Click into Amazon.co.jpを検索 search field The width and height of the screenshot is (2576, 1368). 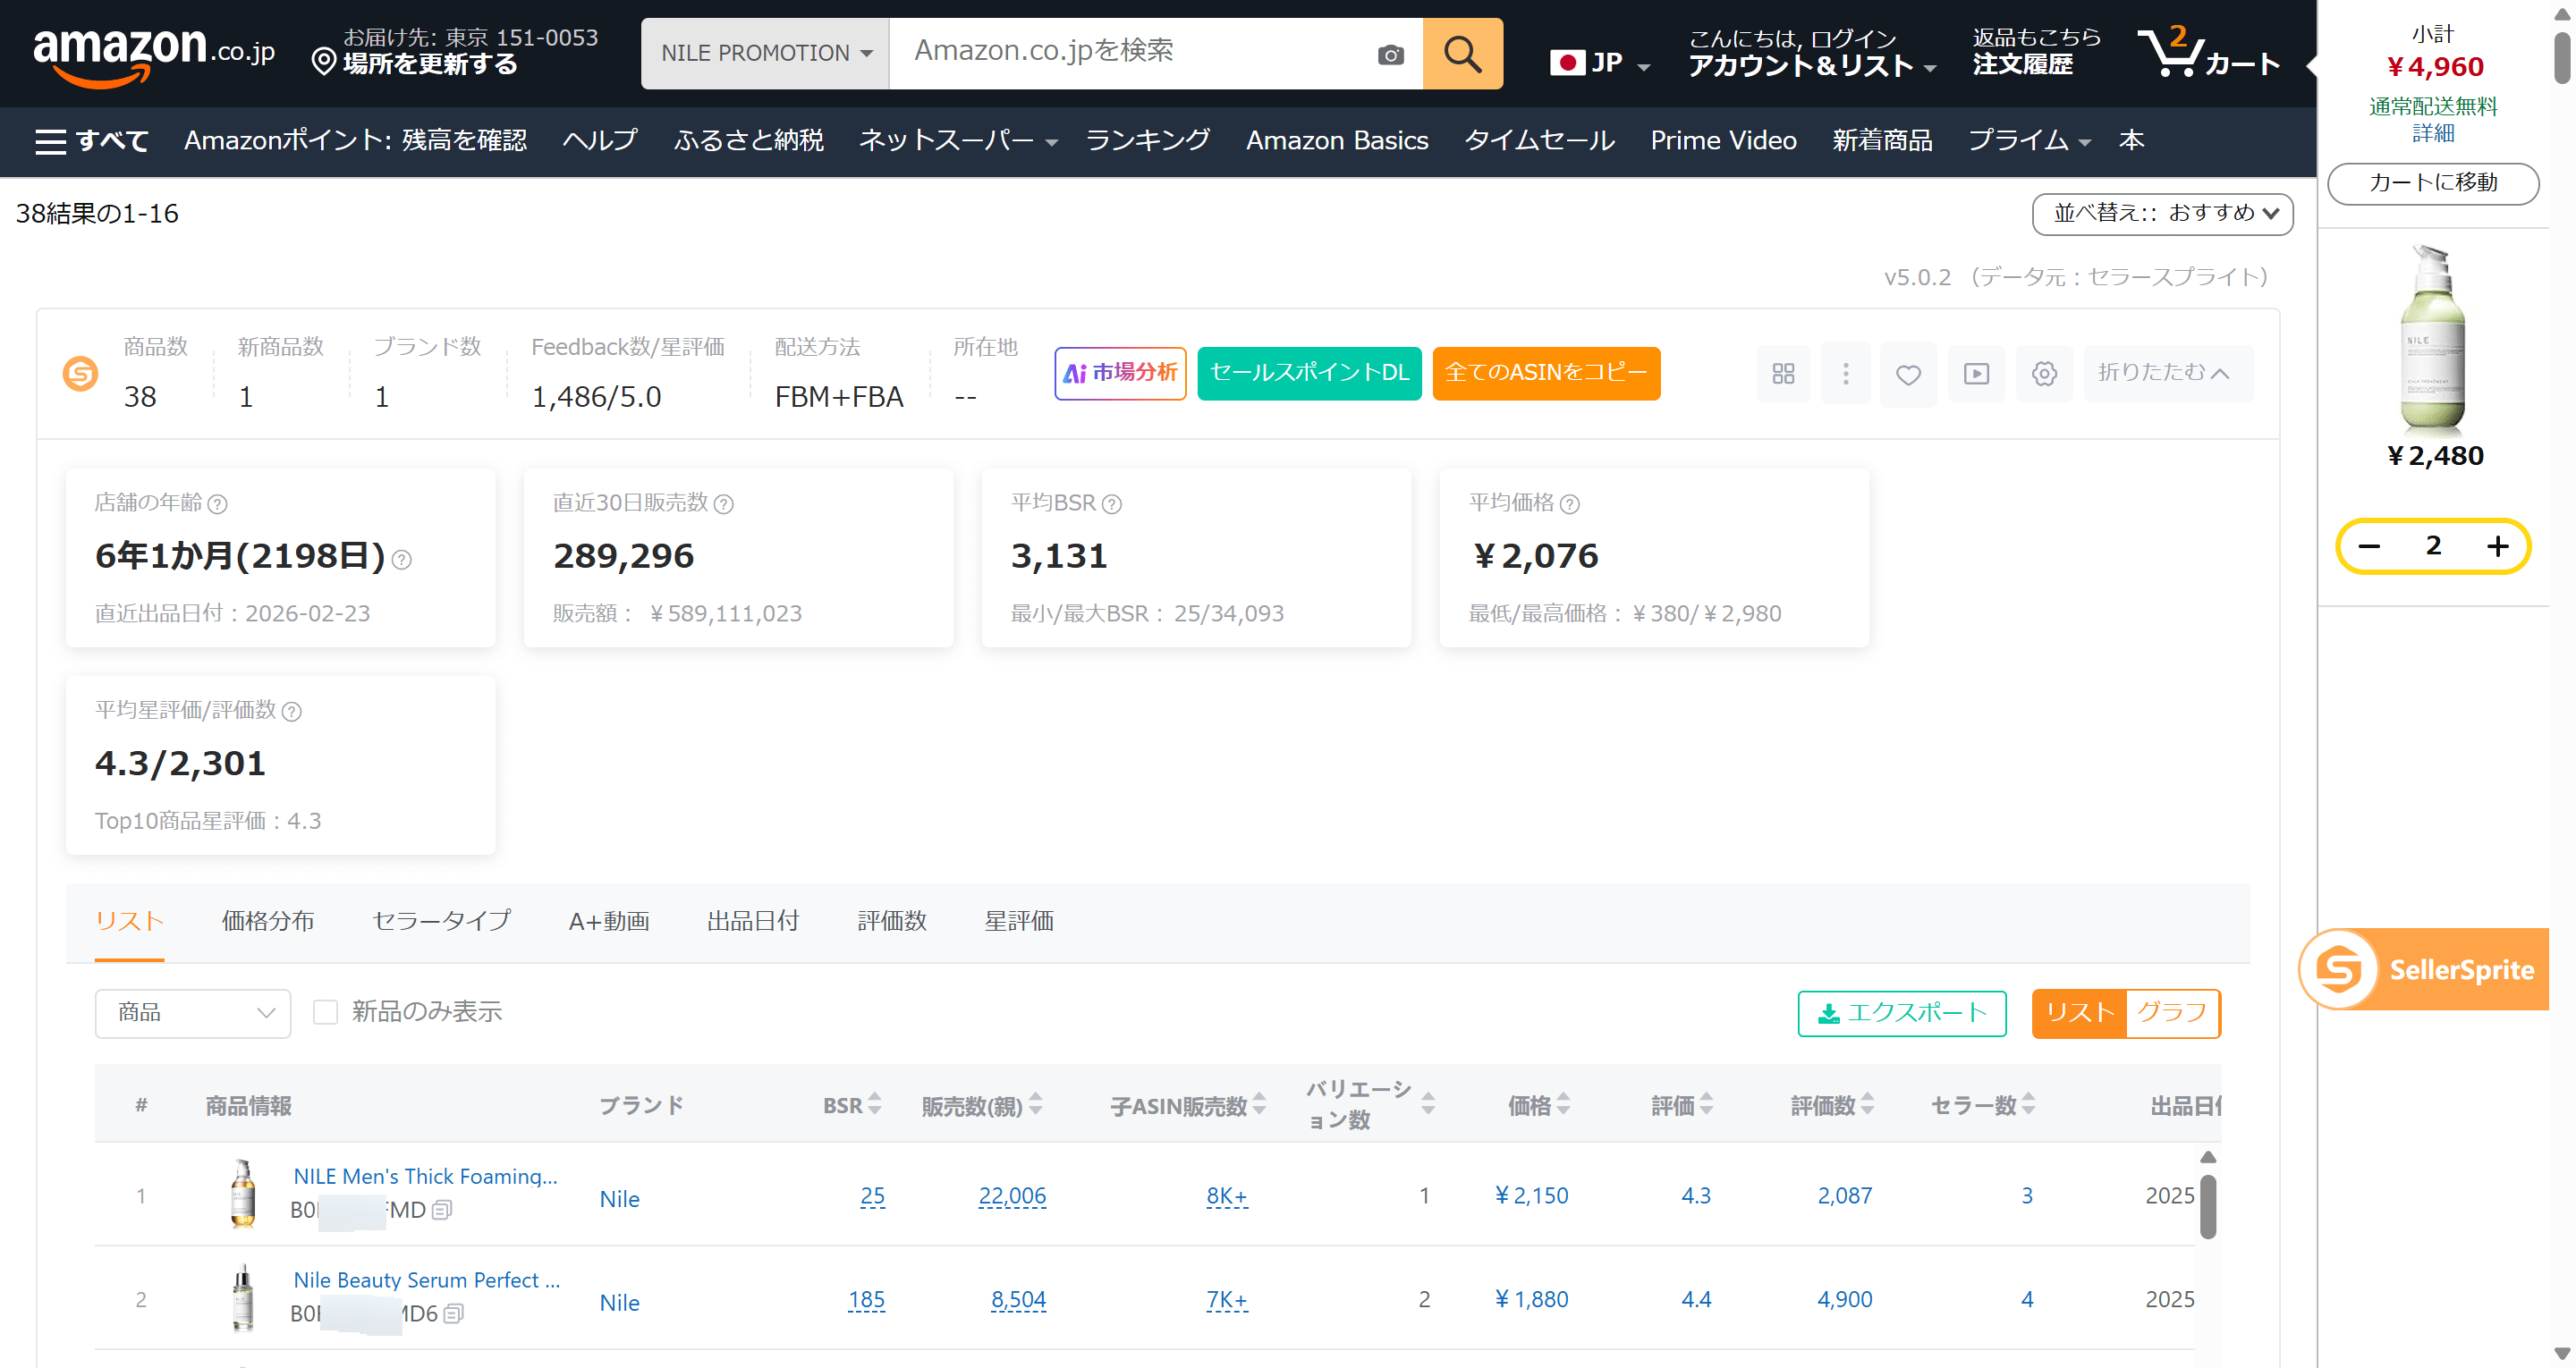tap(1130, 54)
